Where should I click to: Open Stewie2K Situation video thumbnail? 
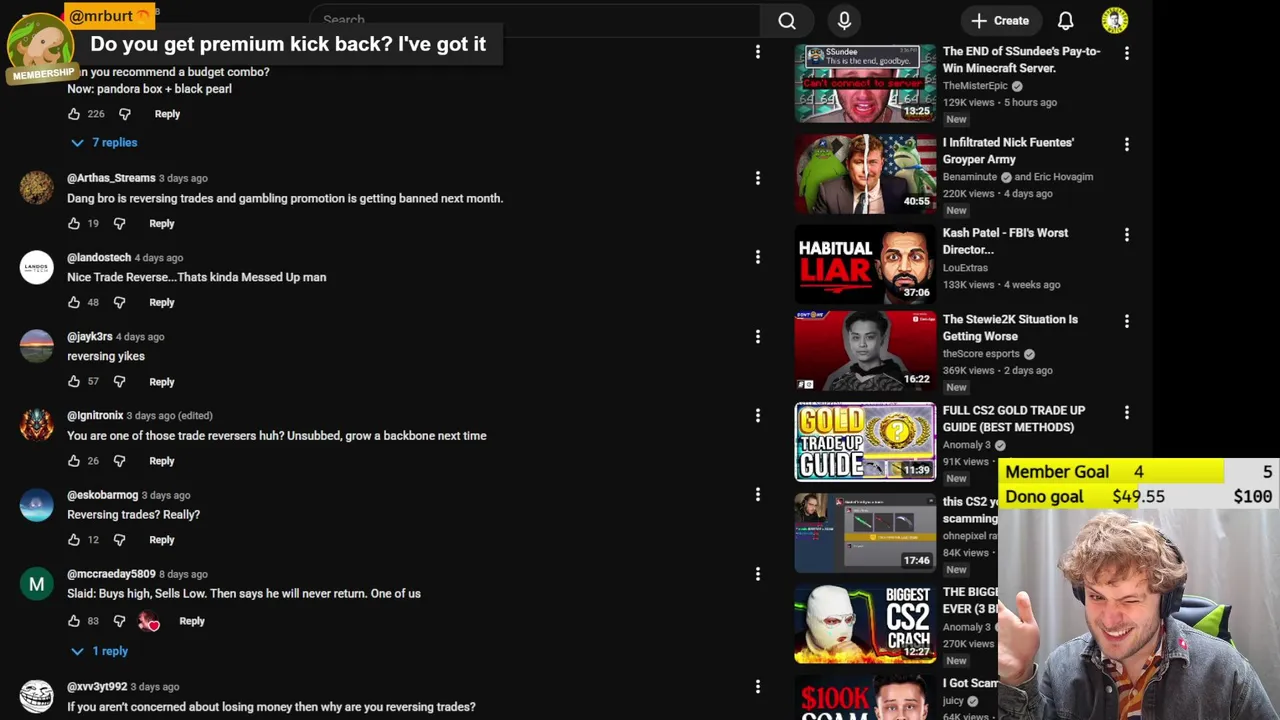point(865,351)
